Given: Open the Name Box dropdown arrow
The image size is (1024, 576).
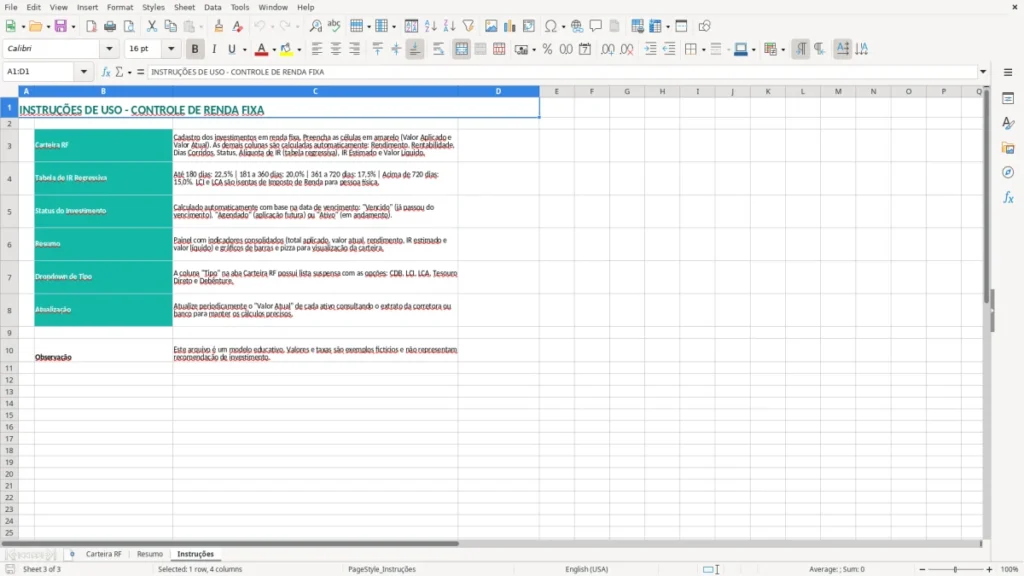Looking at the screenshot, I should pos(84,71).
